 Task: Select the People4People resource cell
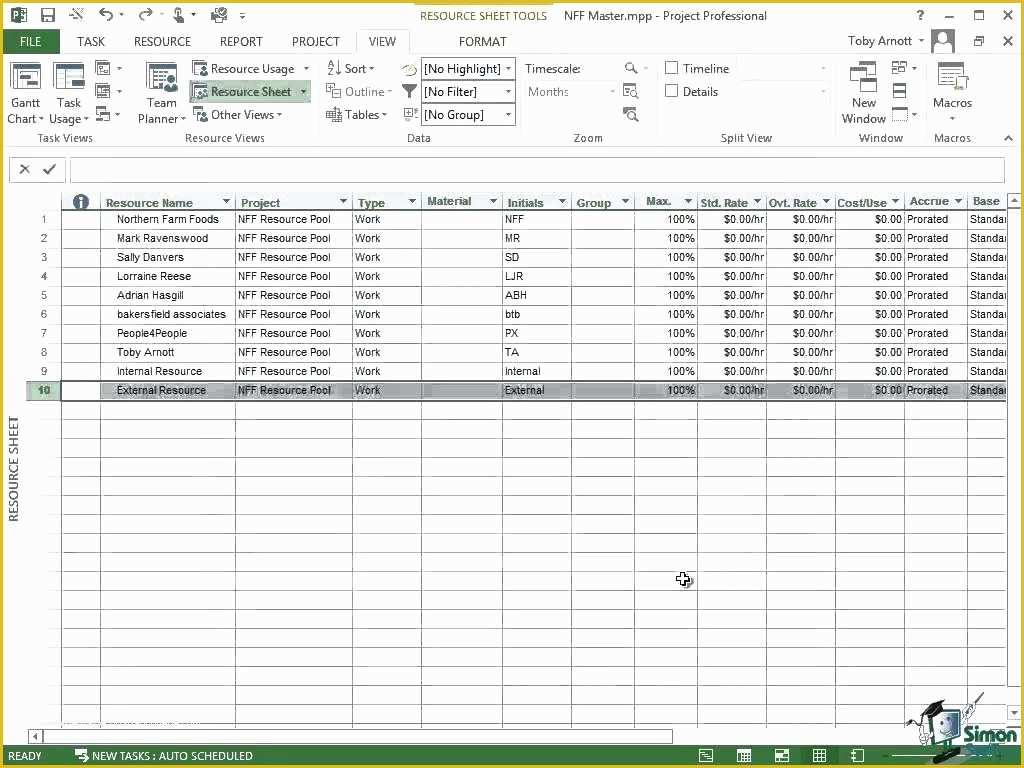click(x=168, y=333)
